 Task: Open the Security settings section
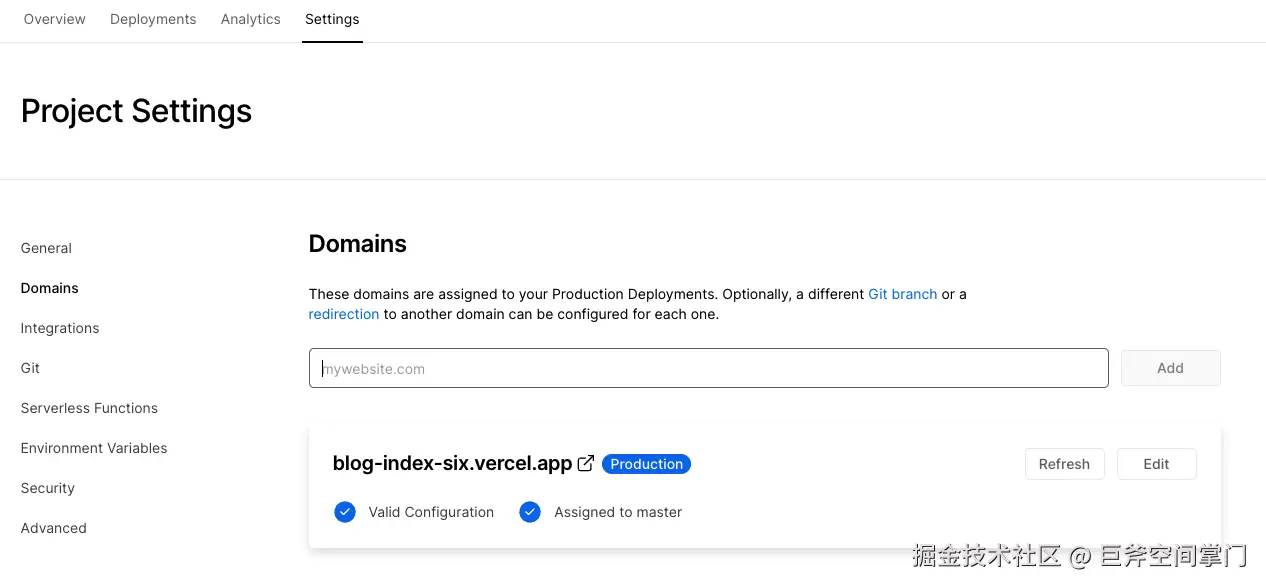pos(48,488)
